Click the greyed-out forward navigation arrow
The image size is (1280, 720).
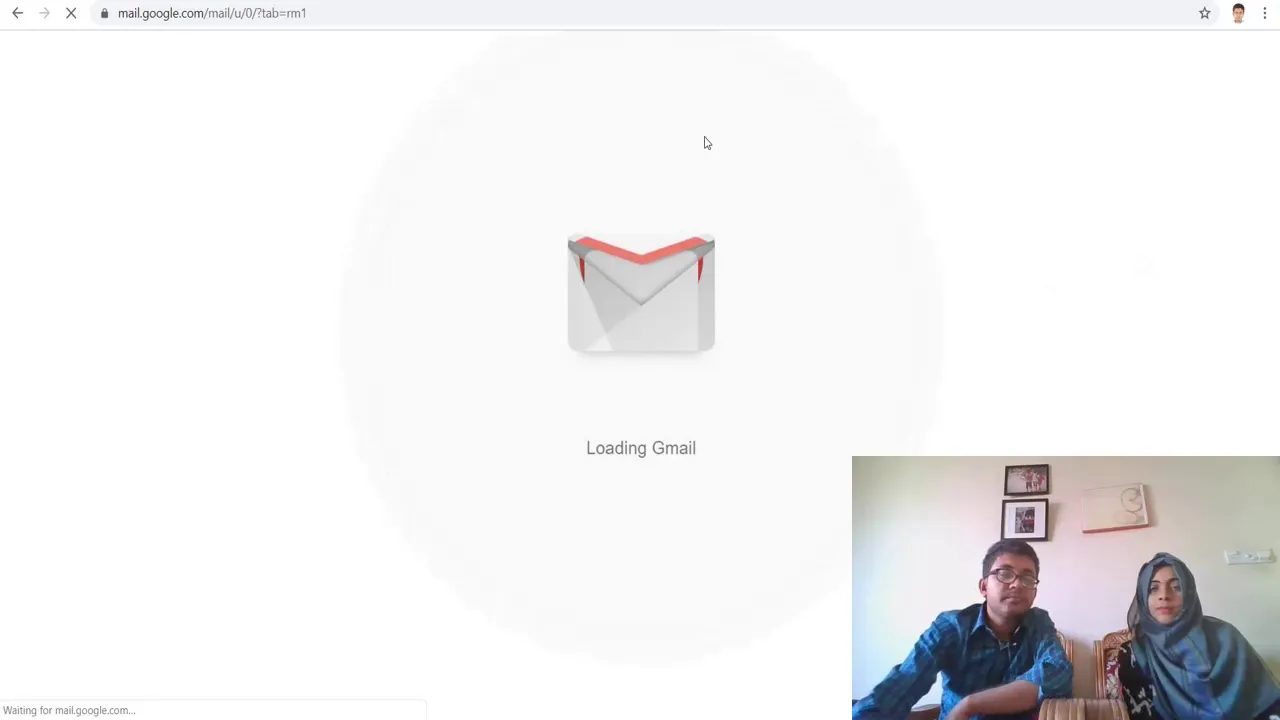[44, 13]
